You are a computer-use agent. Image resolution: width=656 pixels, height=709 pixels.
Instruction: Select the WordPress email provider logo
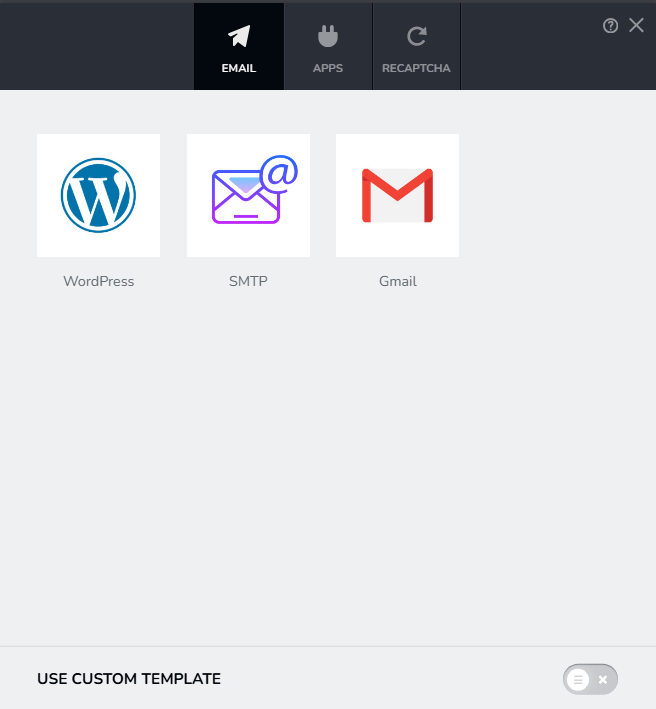point(99,195)
